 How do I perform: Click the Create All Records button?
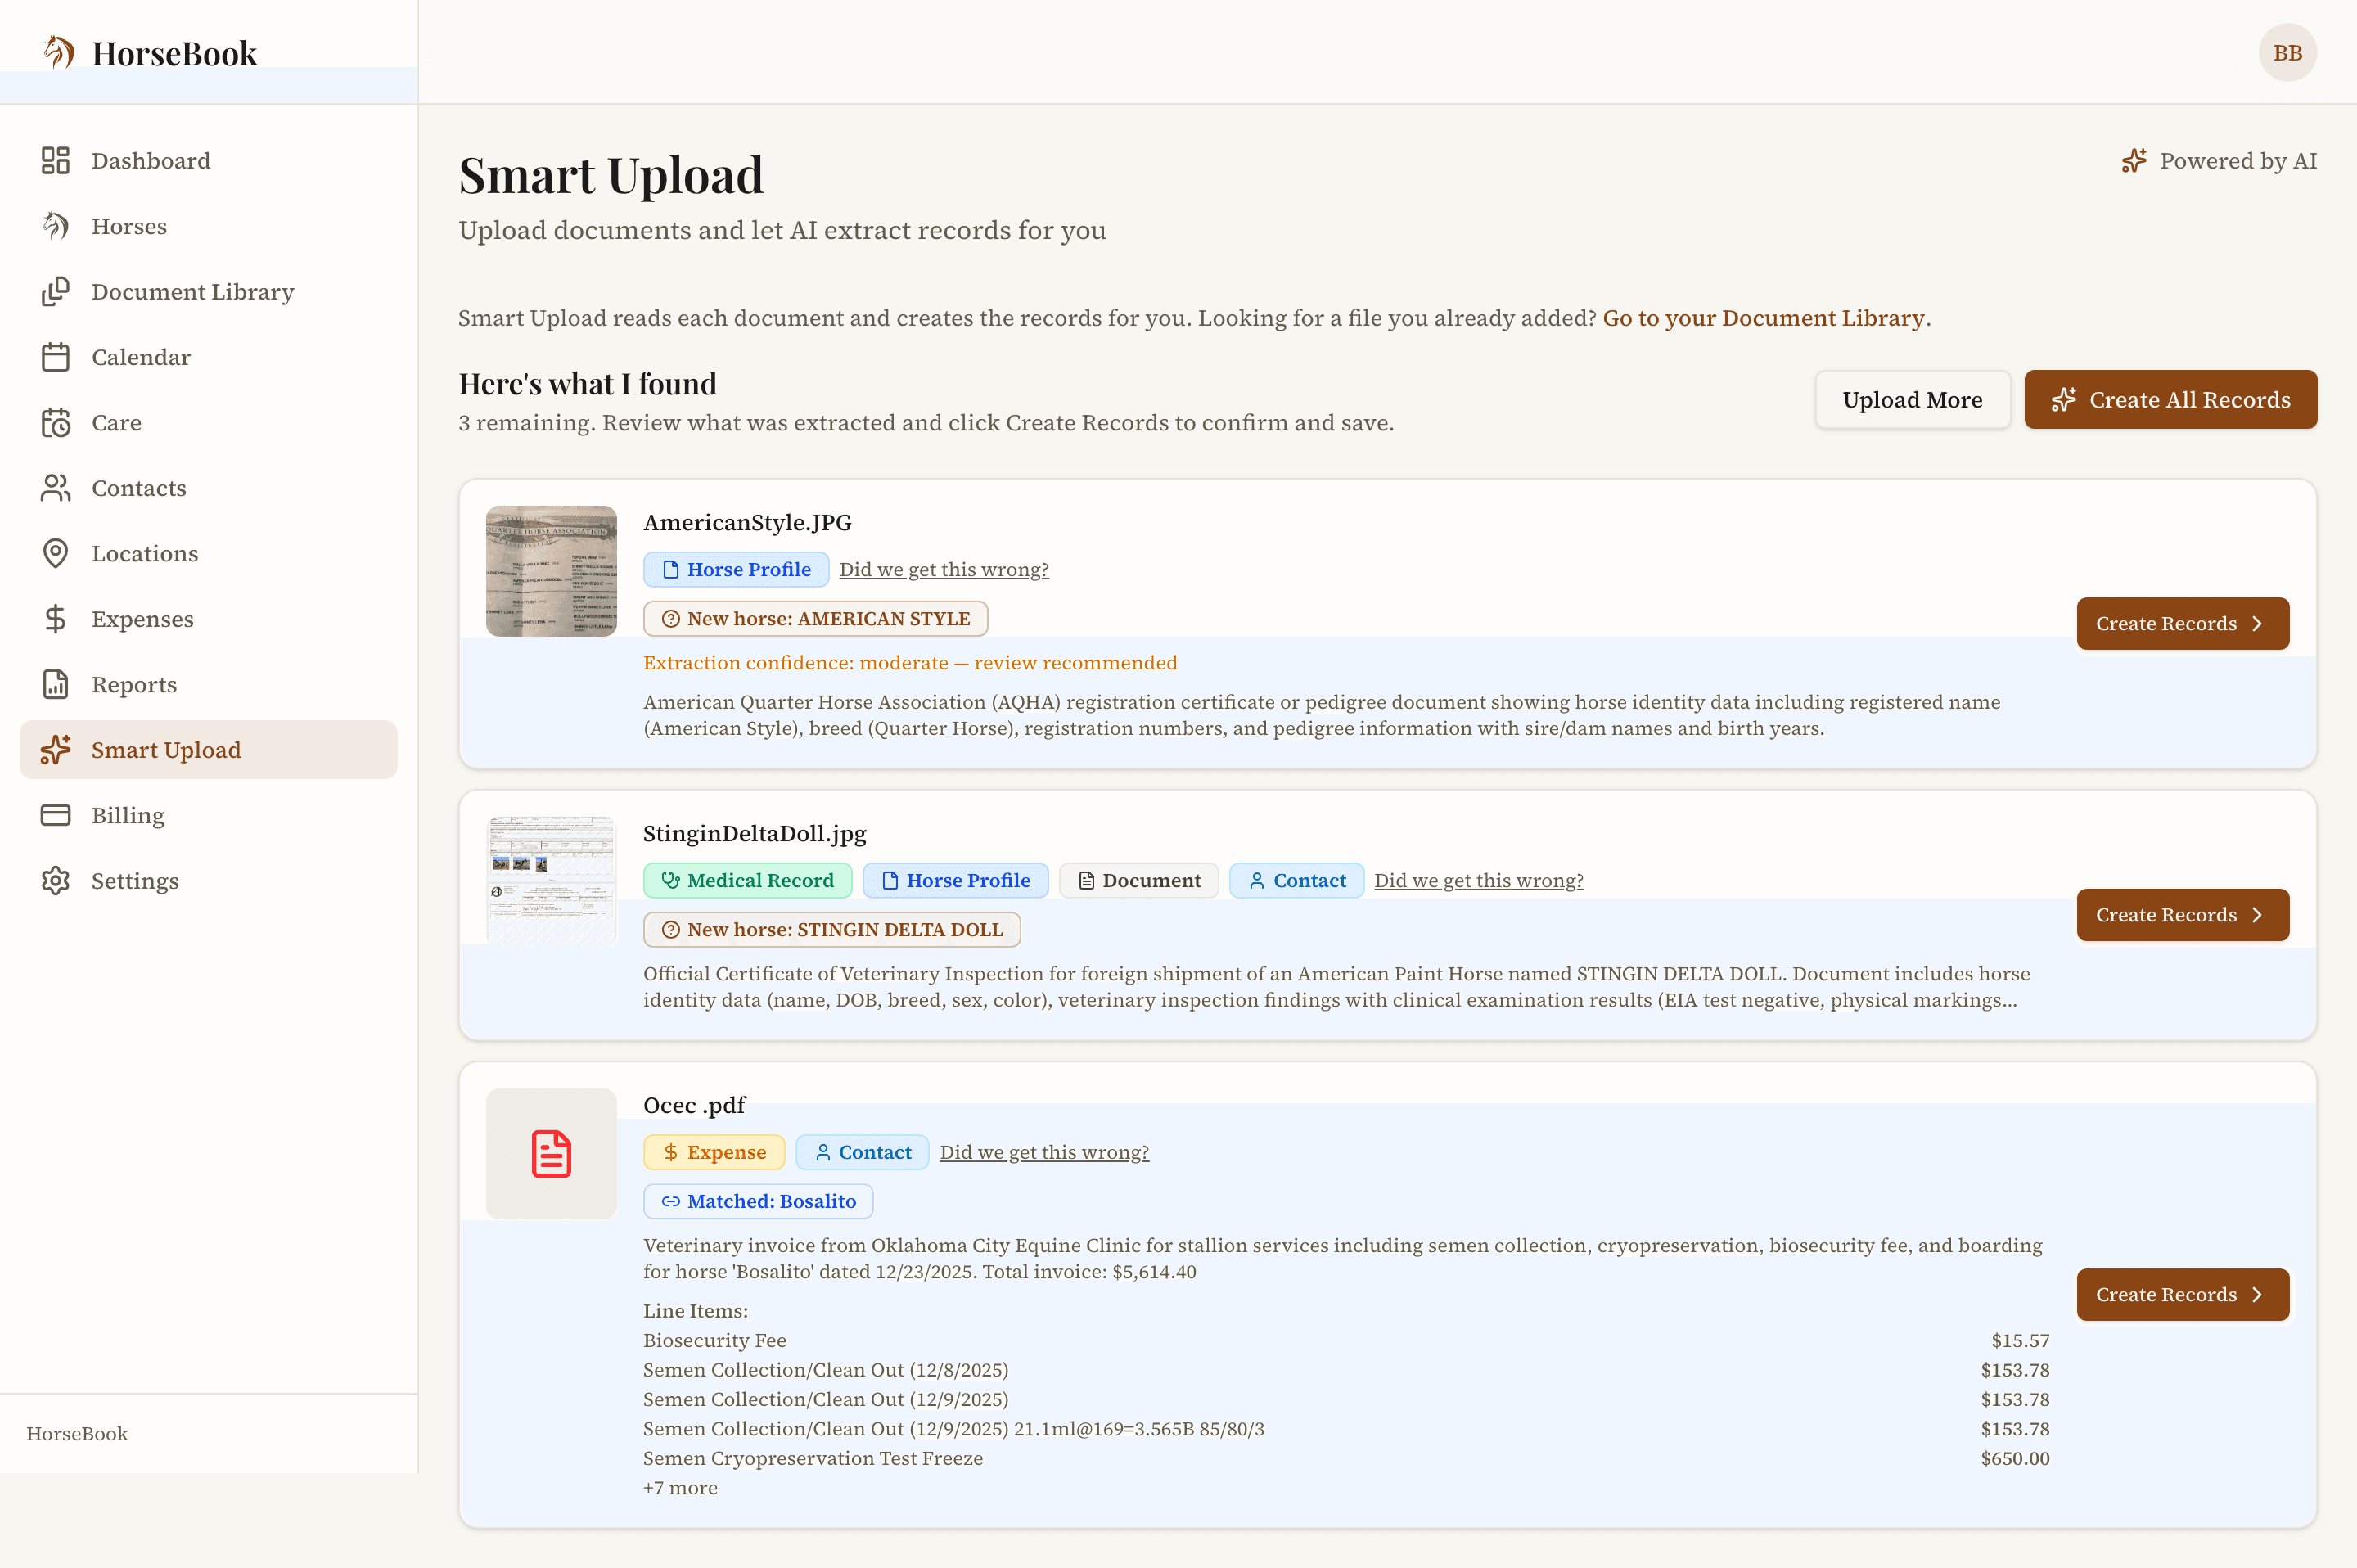click(x=2170, y=400)
